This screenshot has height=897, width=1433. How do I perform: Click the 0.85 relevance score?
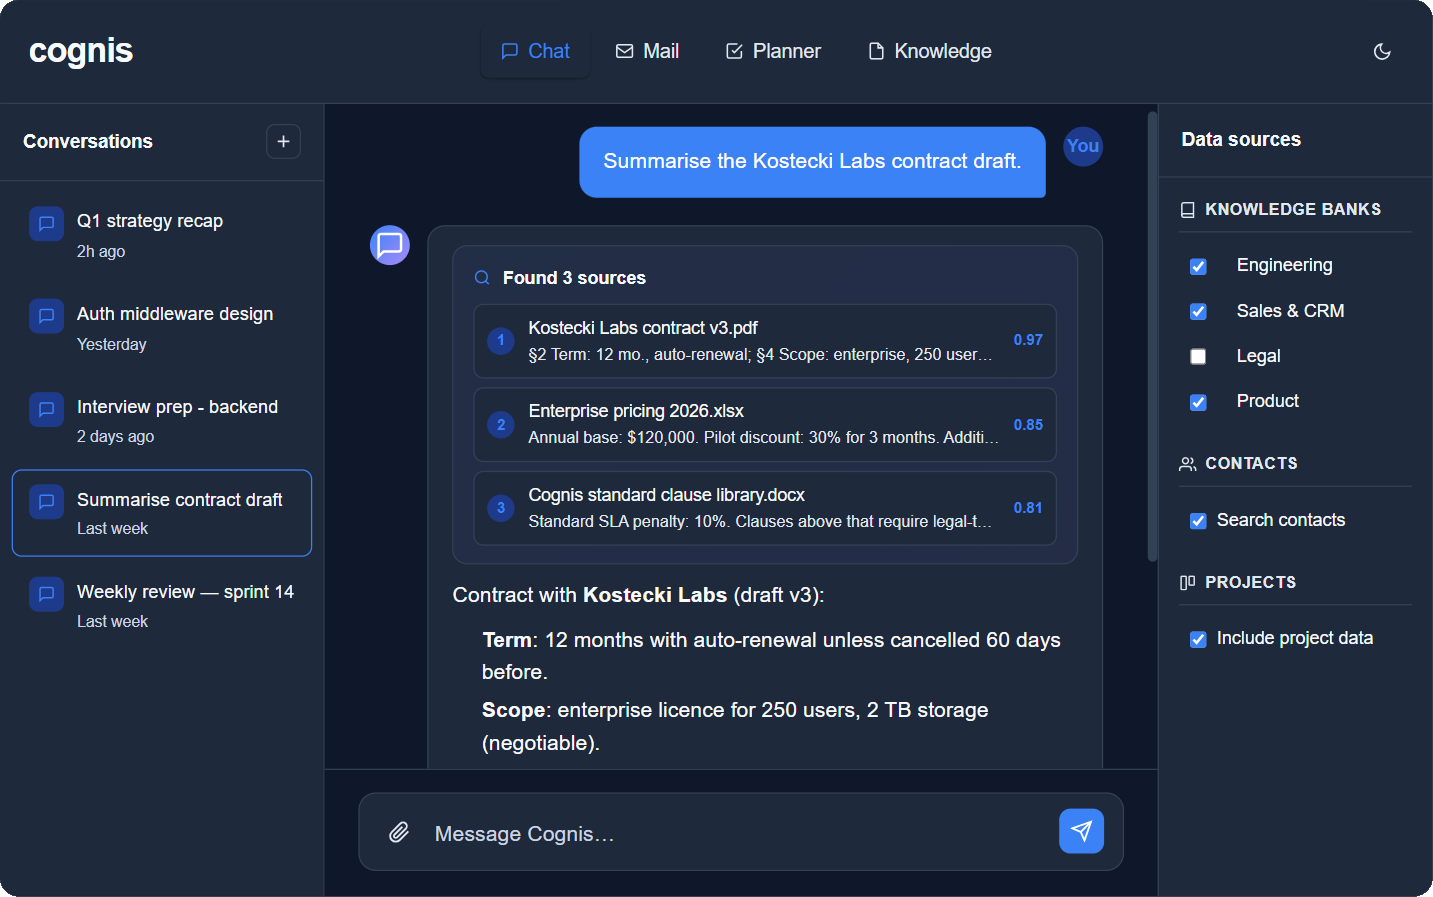click(1028, 425)
